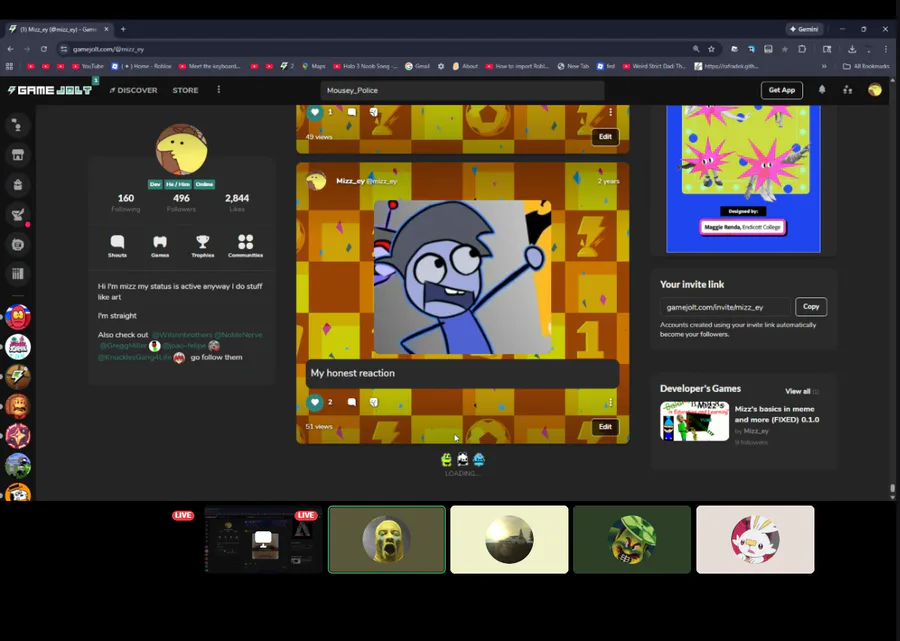This screenshot has height=641, width=900.
Task: Open a new browser tab
Action: (123, 29)
